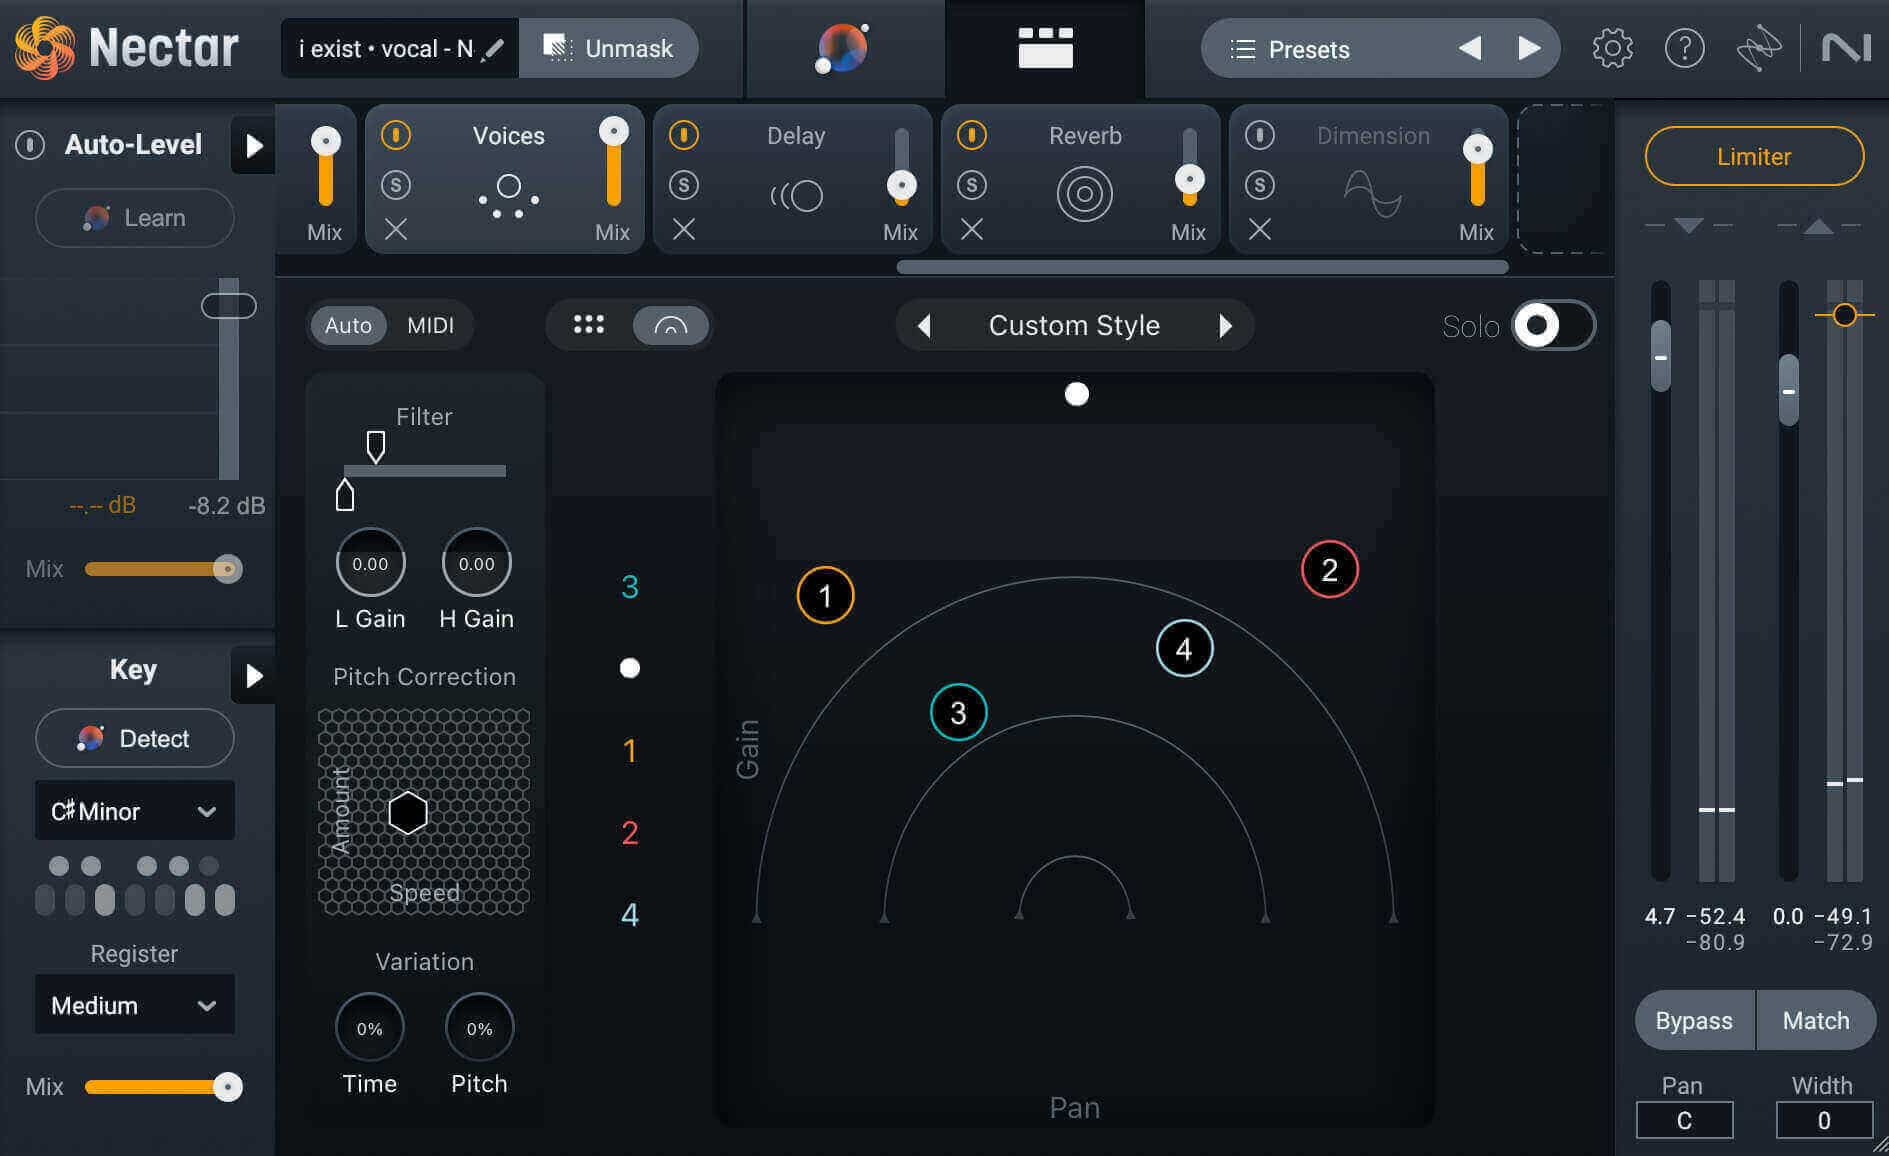Switch to the arc voices view
This screenshot has width=1889, height=1156.
click(670, 325)
